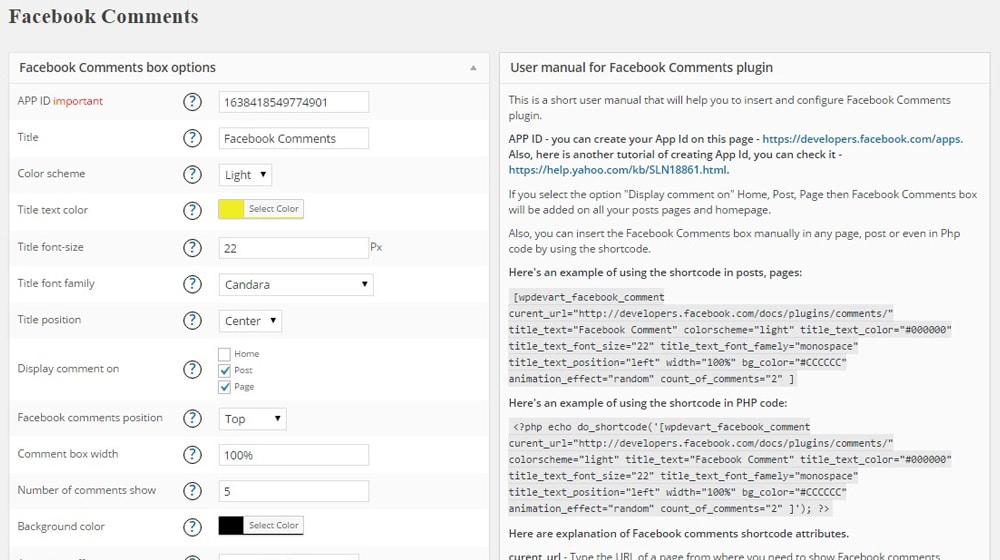Uncheck the Page checkbox
The height and width of the screenshot is (560, 1000).
click(x=224, y=387)
